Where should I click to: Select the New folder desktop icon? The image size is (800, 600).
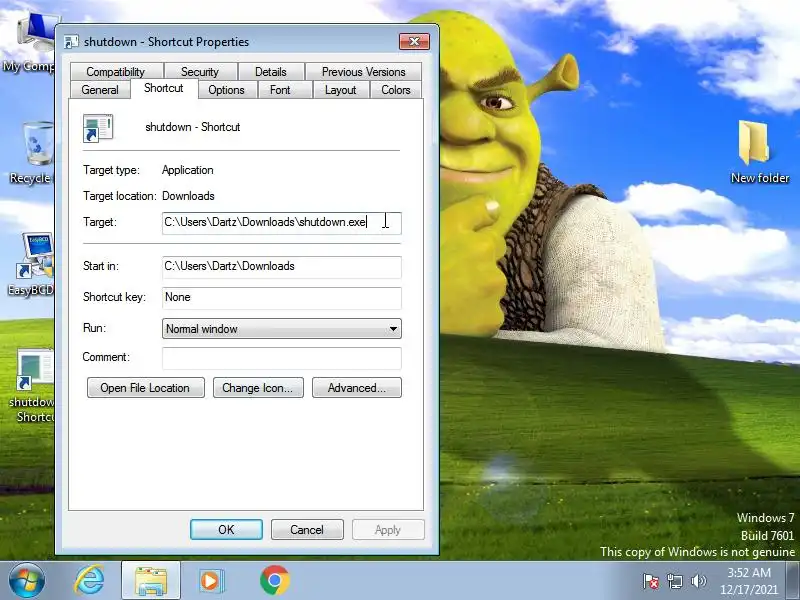click(x=759, y=152)
